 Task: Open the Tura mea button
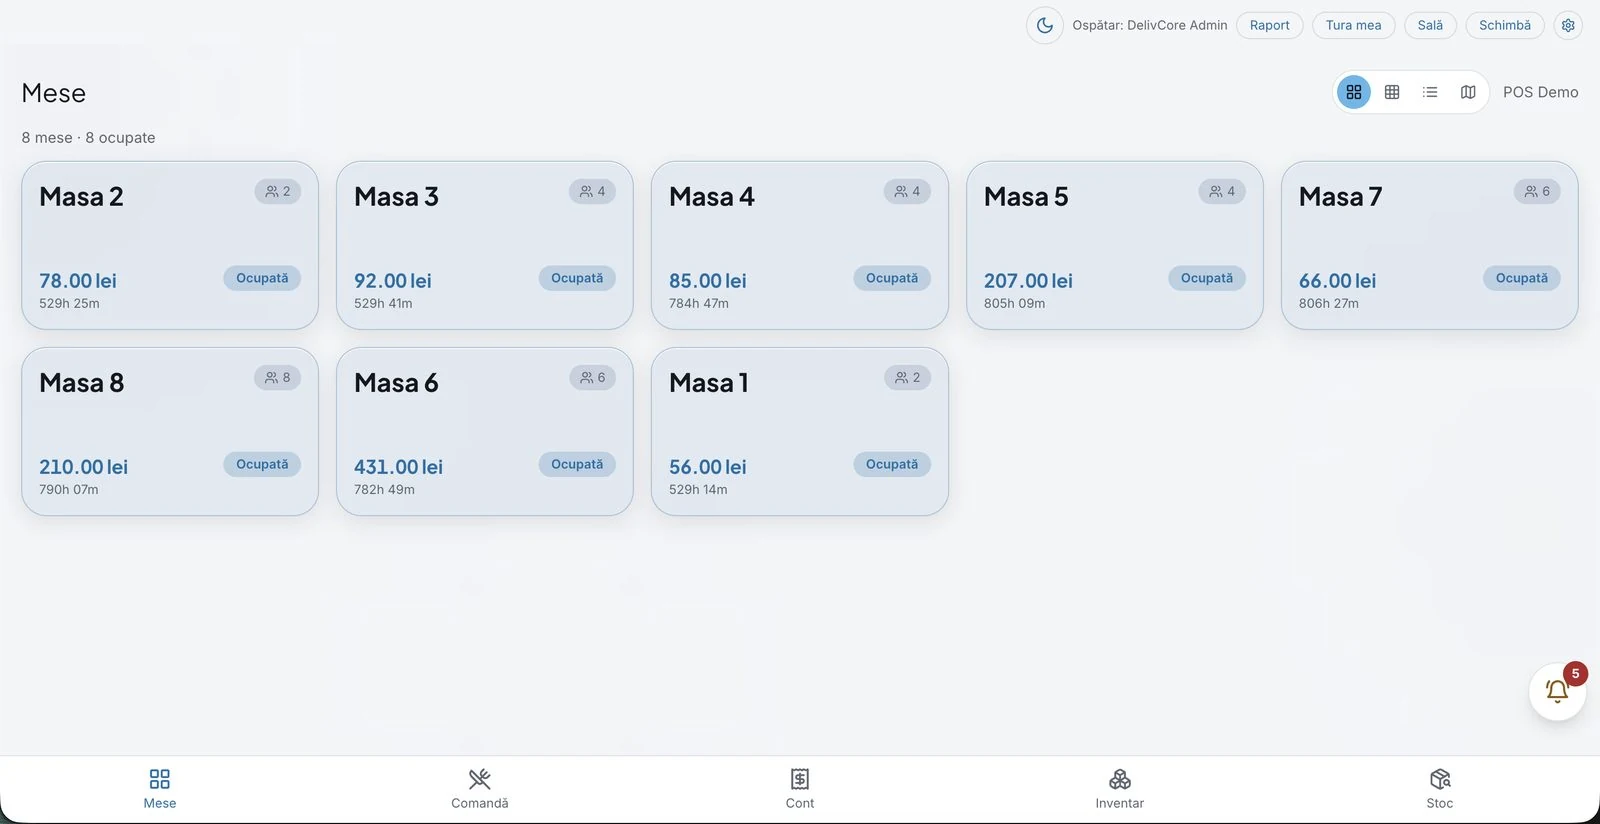[1354, 25]
